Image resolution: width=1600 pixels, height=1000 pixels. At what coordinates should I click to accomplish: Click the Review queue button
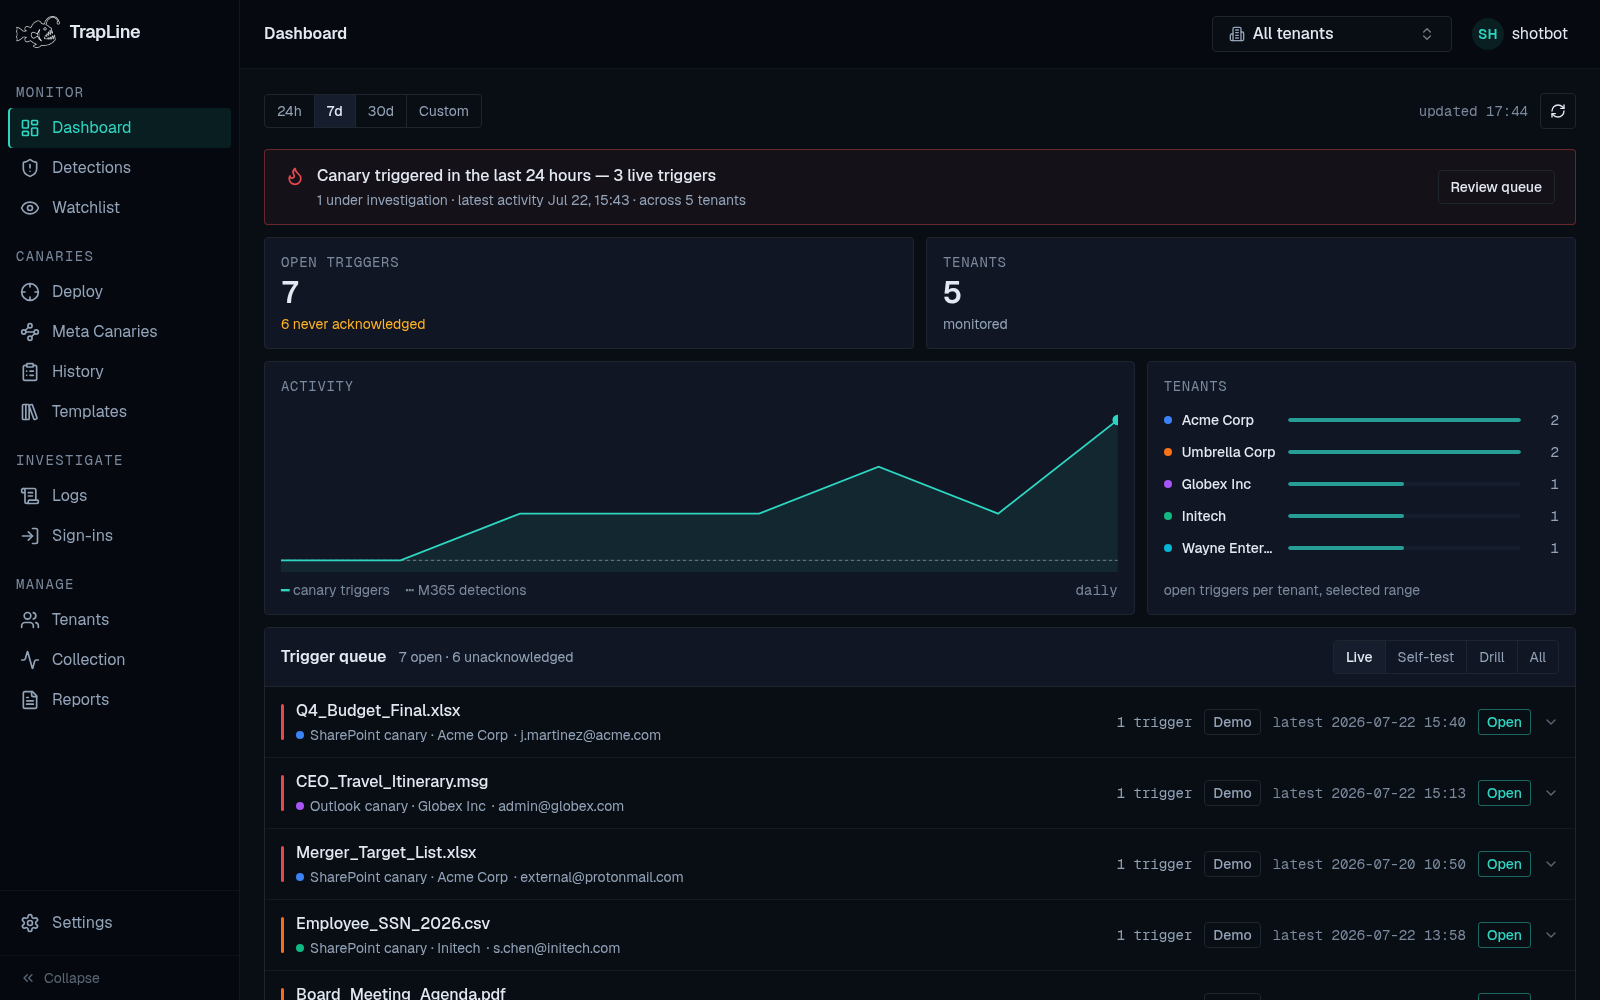click(x=1496, y=187)
